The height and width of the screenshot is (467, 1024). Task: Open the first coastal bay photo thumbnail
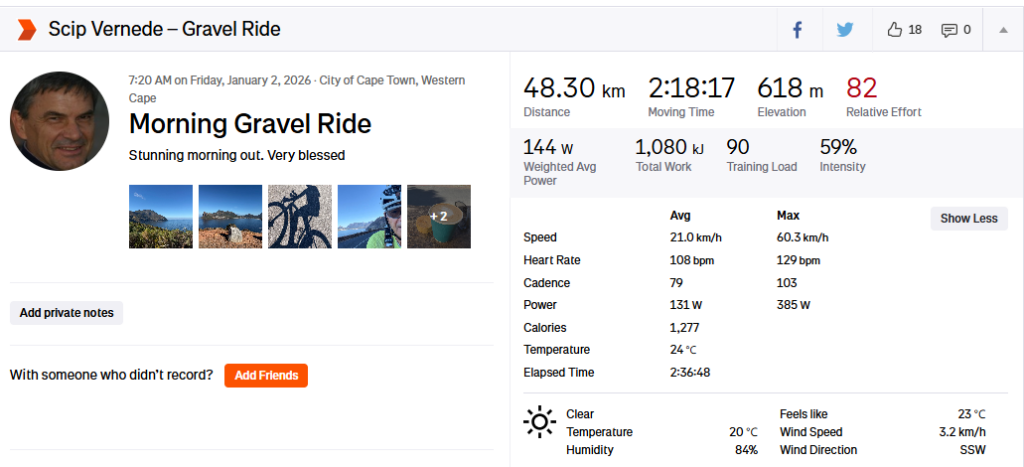161,216
